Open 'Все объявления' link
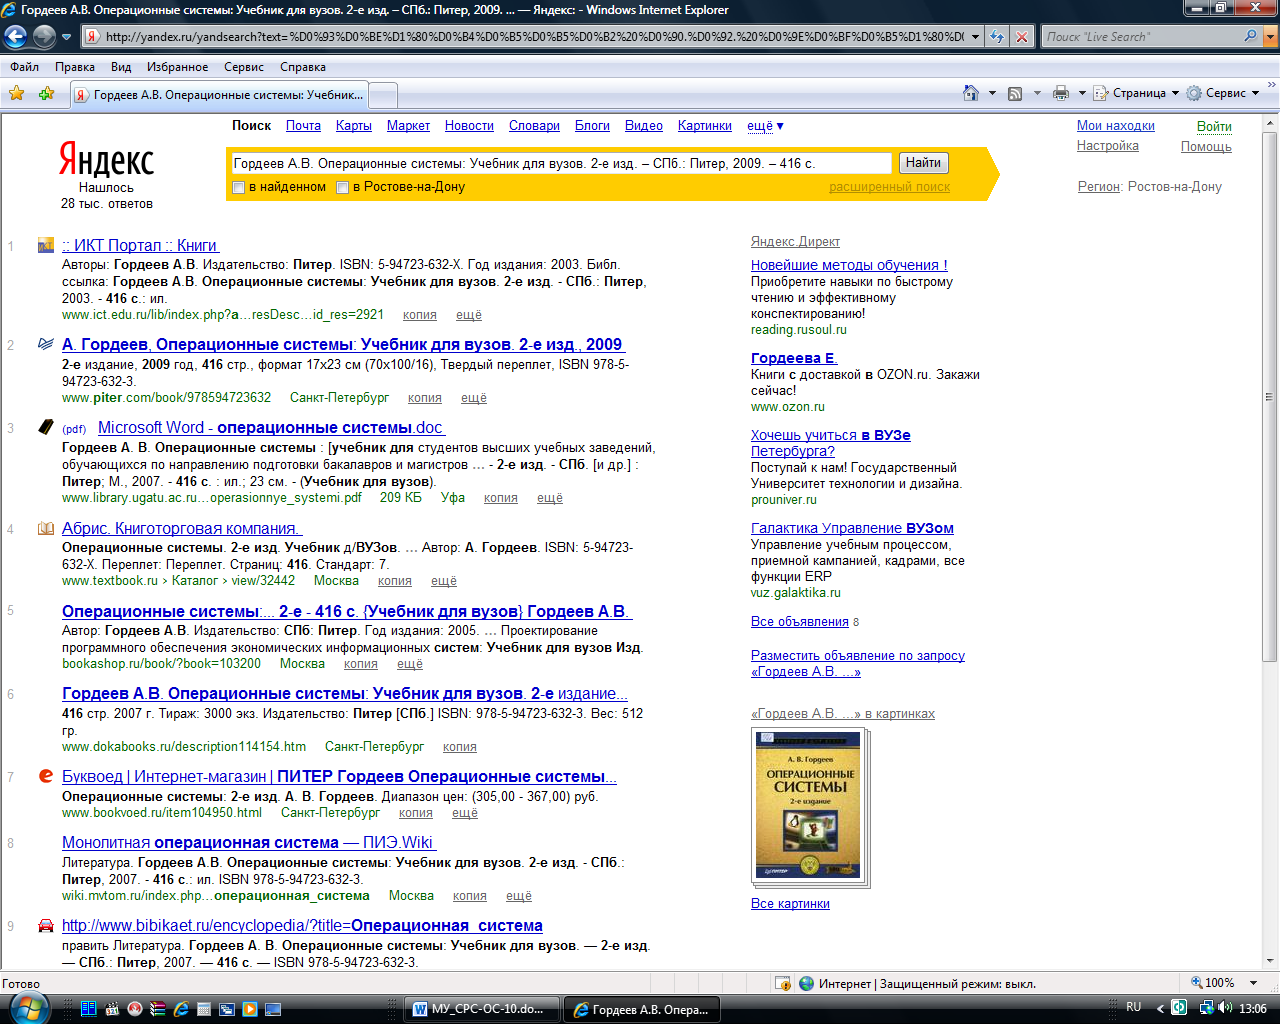 (799, 621)
